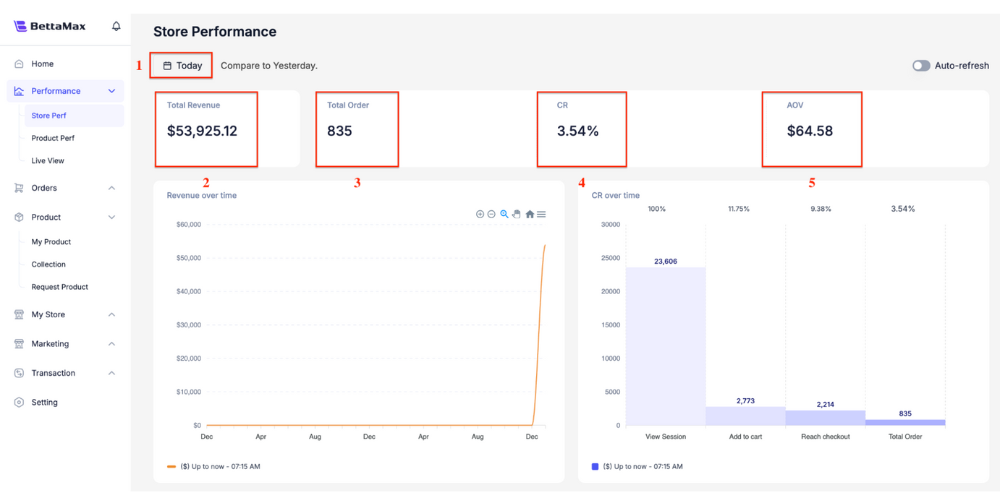Image resolution: width=1000 pixels, height=500 pixels.
Task: Open the revenue chart hamburger menu
Action: click(x=541, y=214)
